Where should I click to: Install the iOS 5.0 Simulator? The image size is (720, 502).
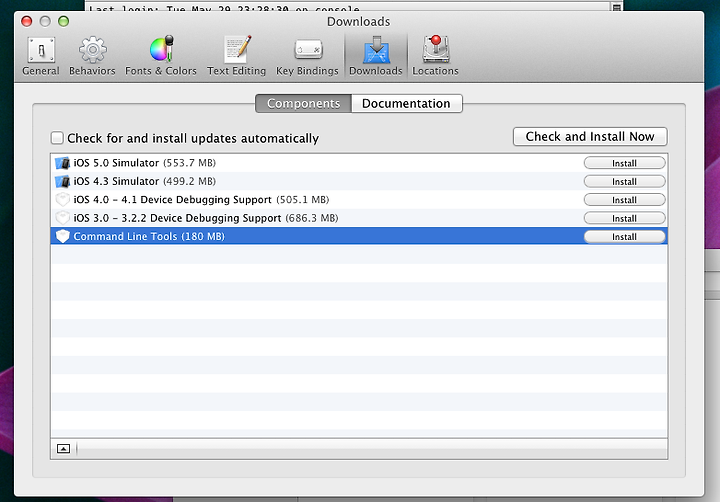624,163
